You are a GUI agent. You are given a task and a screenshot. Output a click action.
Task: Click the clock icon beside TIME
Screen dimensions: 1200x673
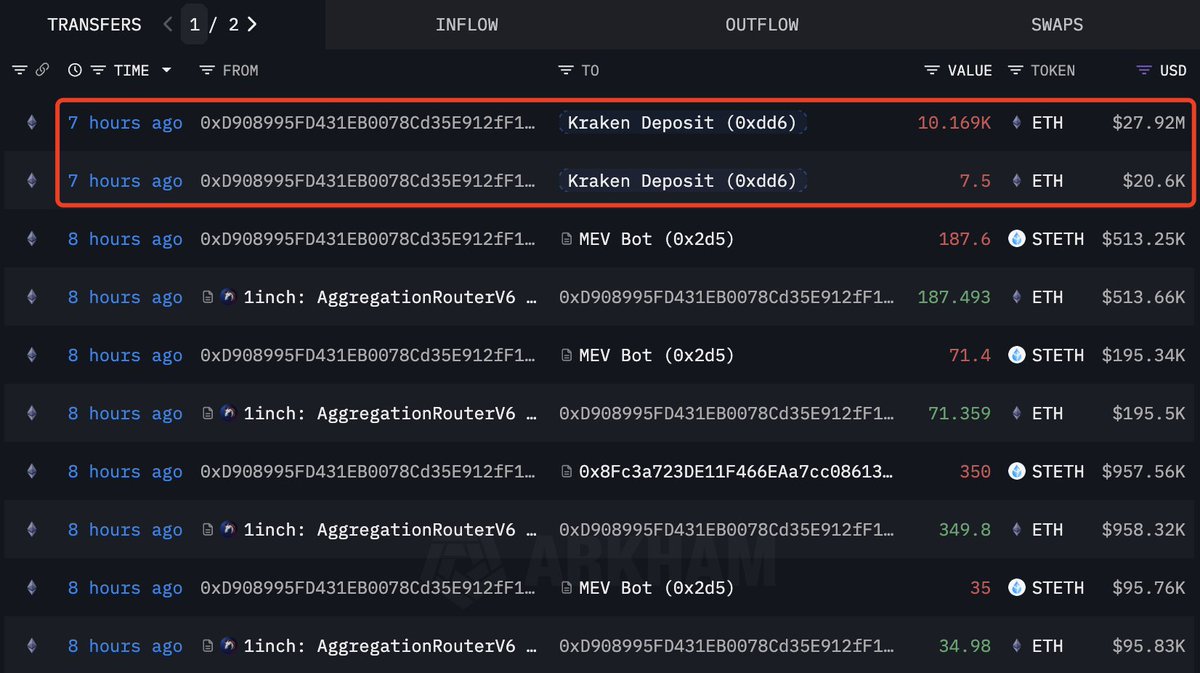pyautogui.click(x=75, y=70)
